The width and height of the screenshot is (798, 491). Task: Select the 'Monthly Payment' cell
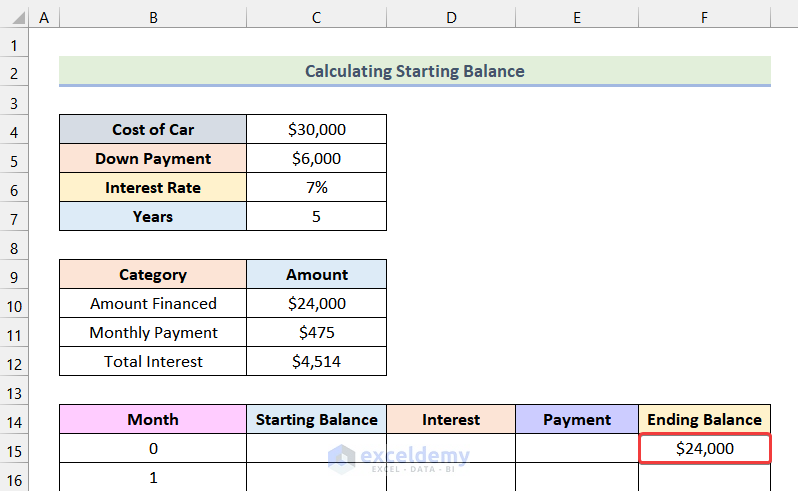tap(153, 332)
